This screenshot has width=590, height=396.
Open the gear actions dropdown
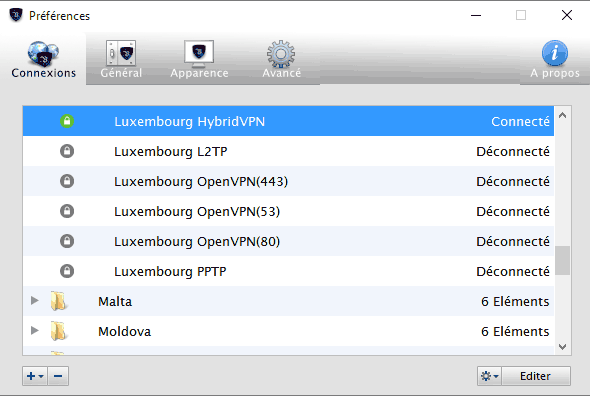point(490,376)
